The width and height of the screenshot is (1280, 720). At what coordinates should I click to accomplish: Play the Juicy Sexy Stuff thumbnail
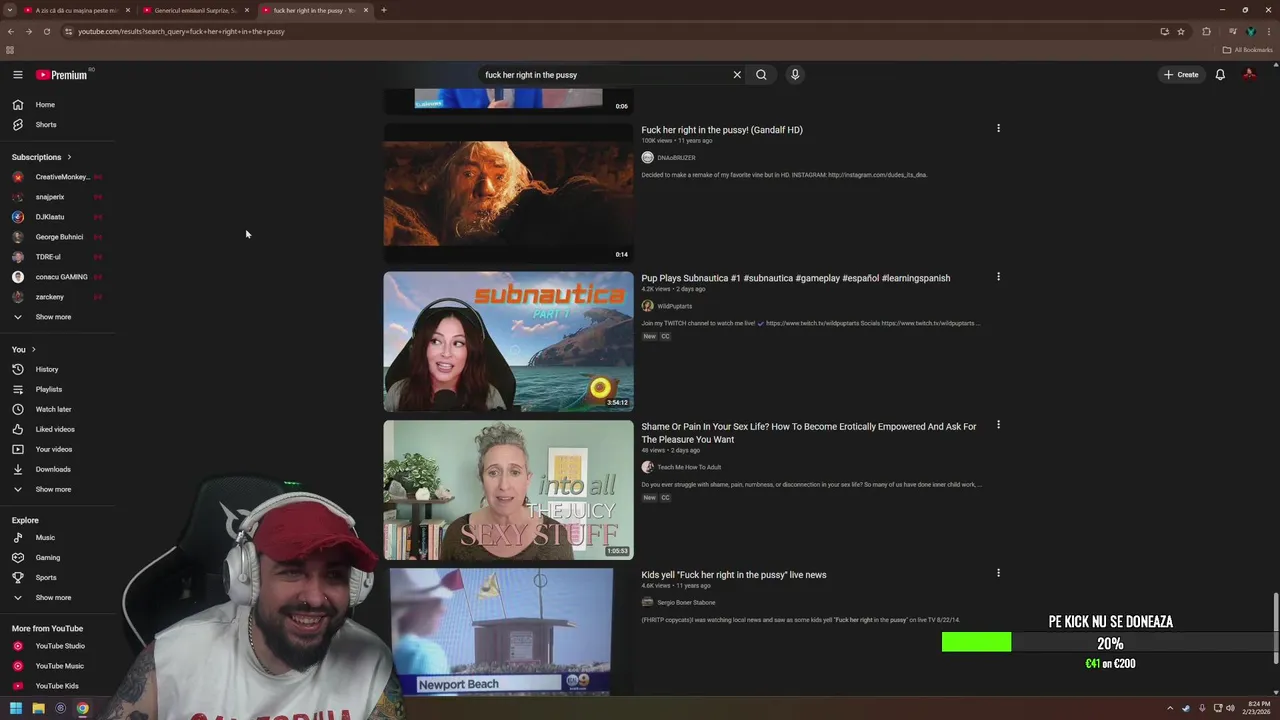click(508, 490)
